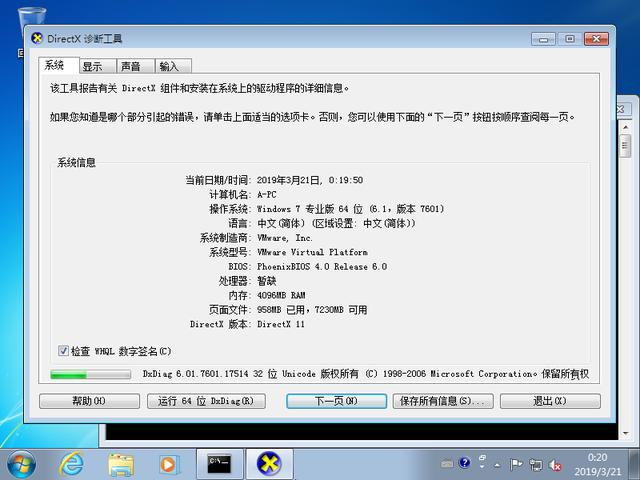Minimize the DirectX 诊断工具 window

(x=543, y=39)
